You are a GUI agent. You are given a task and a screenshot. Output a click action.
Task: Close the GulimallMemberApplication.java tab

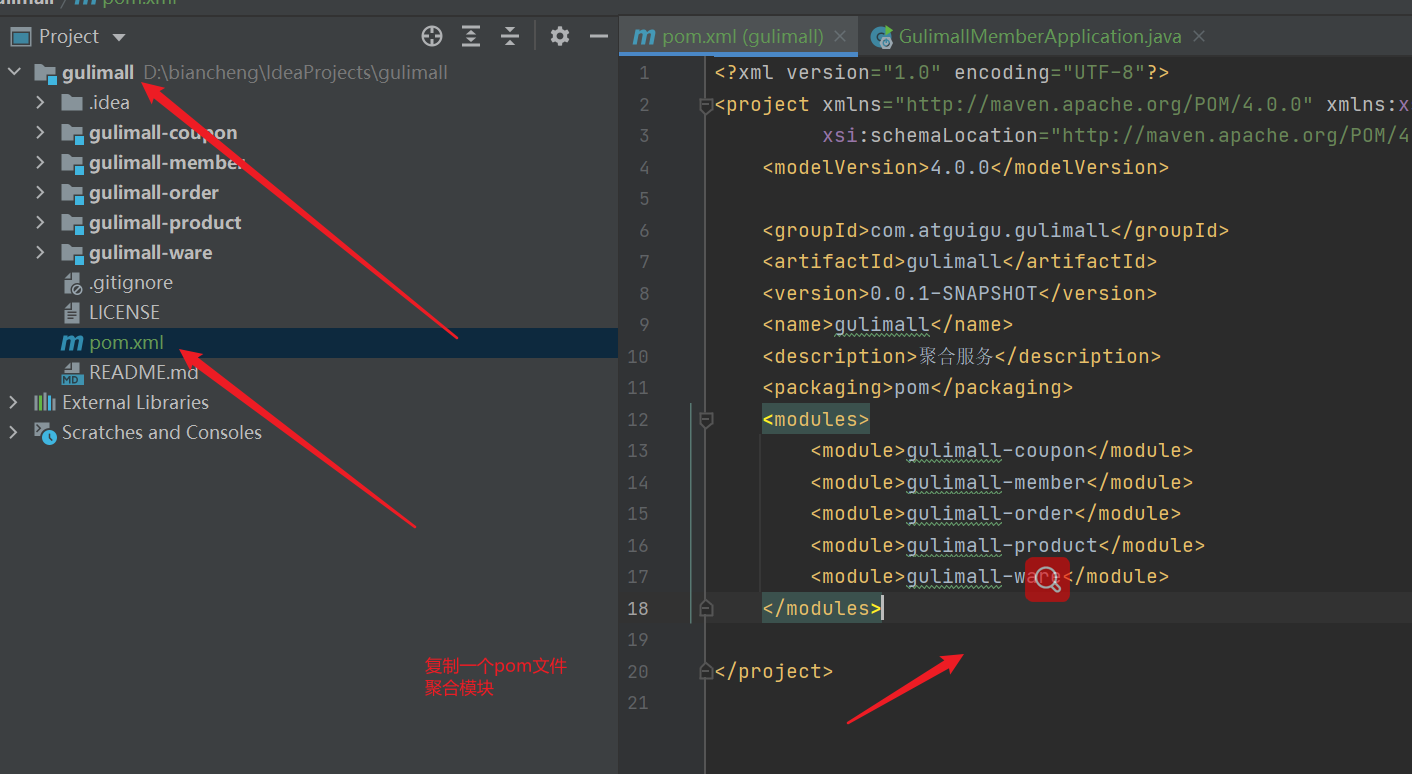(1199, 36)
